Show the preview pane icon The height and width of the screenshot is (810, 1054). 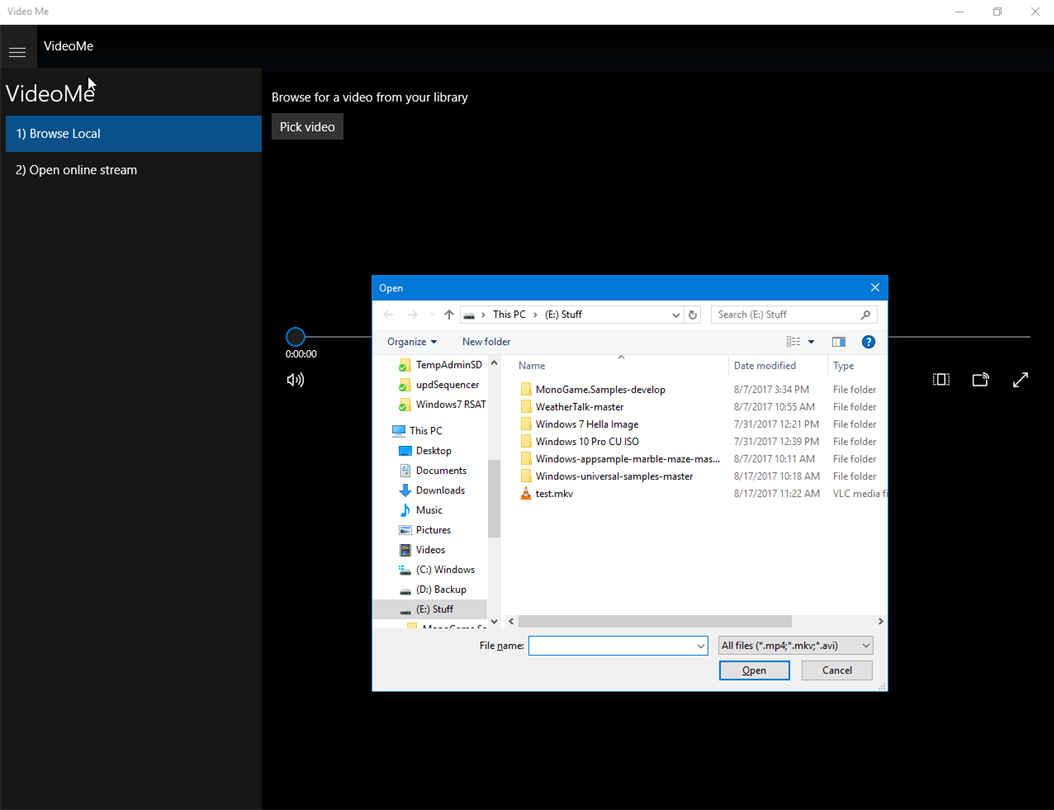[838, 341]
